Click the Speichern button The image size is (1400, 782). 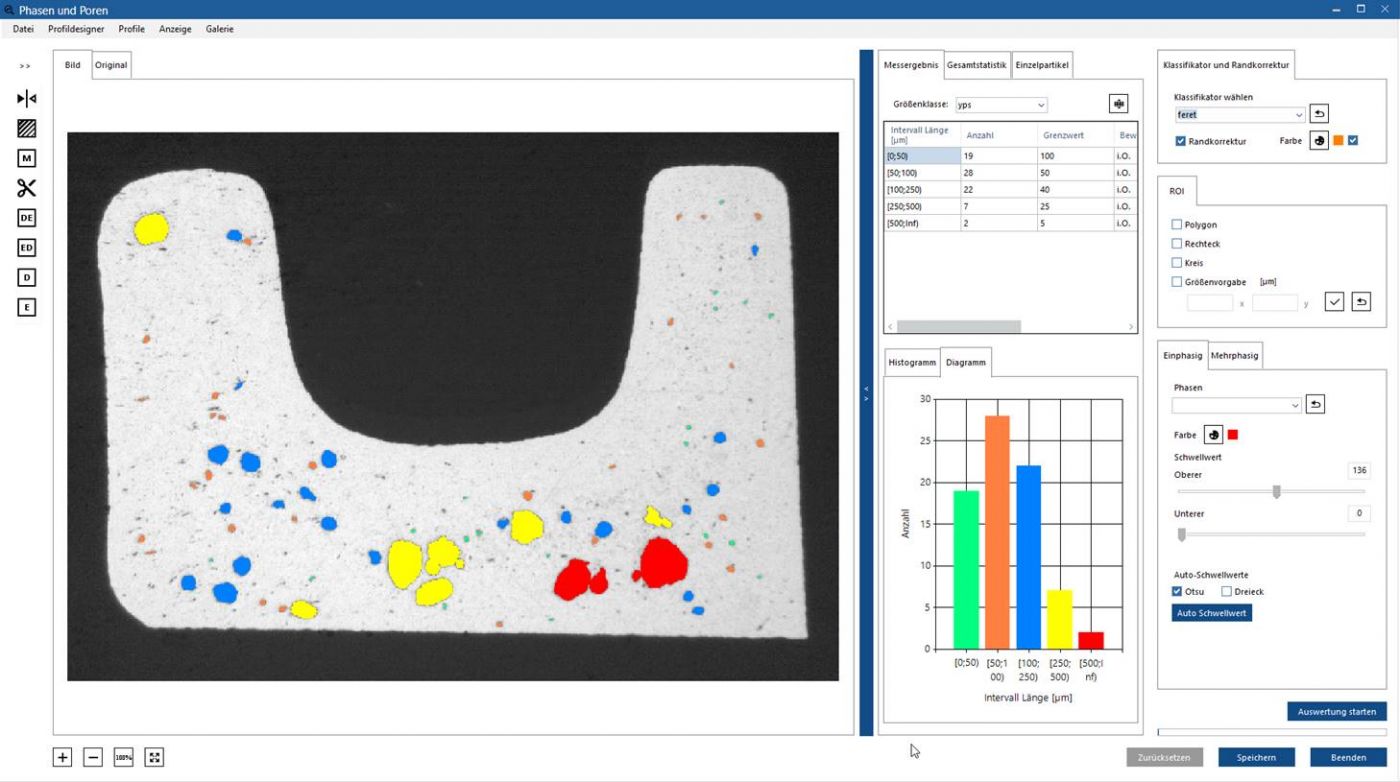[x=1256, y=758]
